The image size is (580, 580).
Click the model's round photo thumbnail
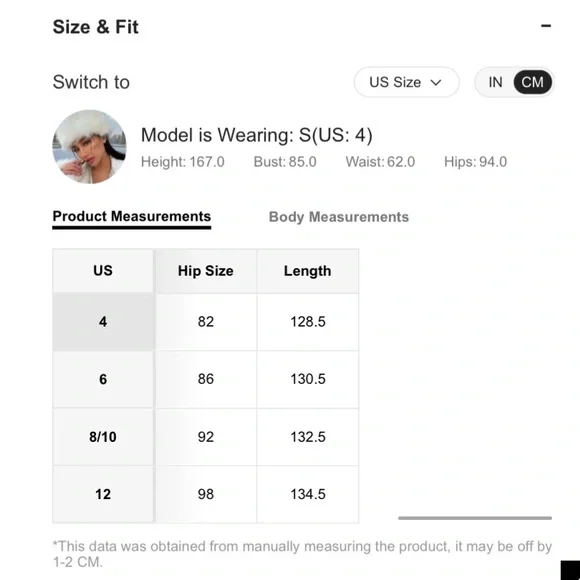pyautogui.click(x=89, y=146)
